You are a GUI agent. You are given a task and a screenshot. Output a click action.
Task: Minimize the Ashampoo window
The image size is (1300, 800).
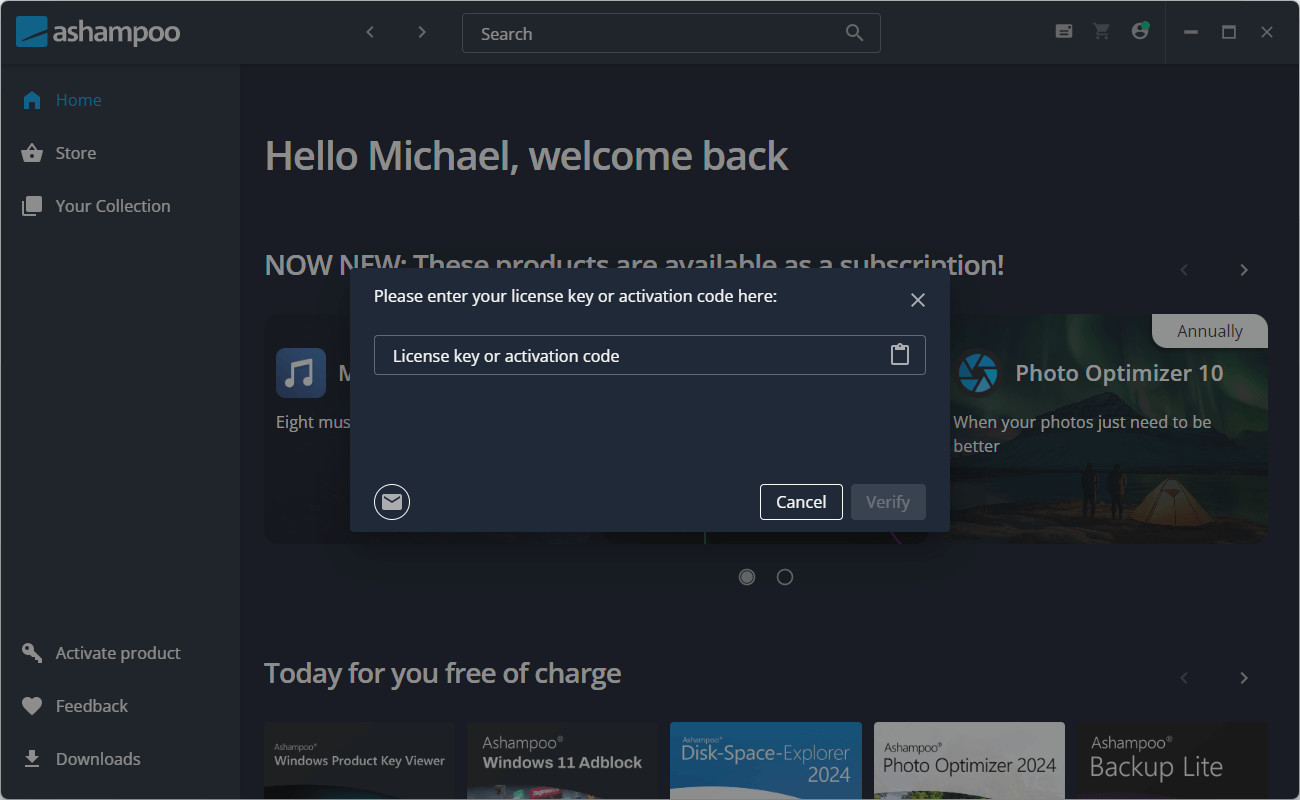point(1190,32)
